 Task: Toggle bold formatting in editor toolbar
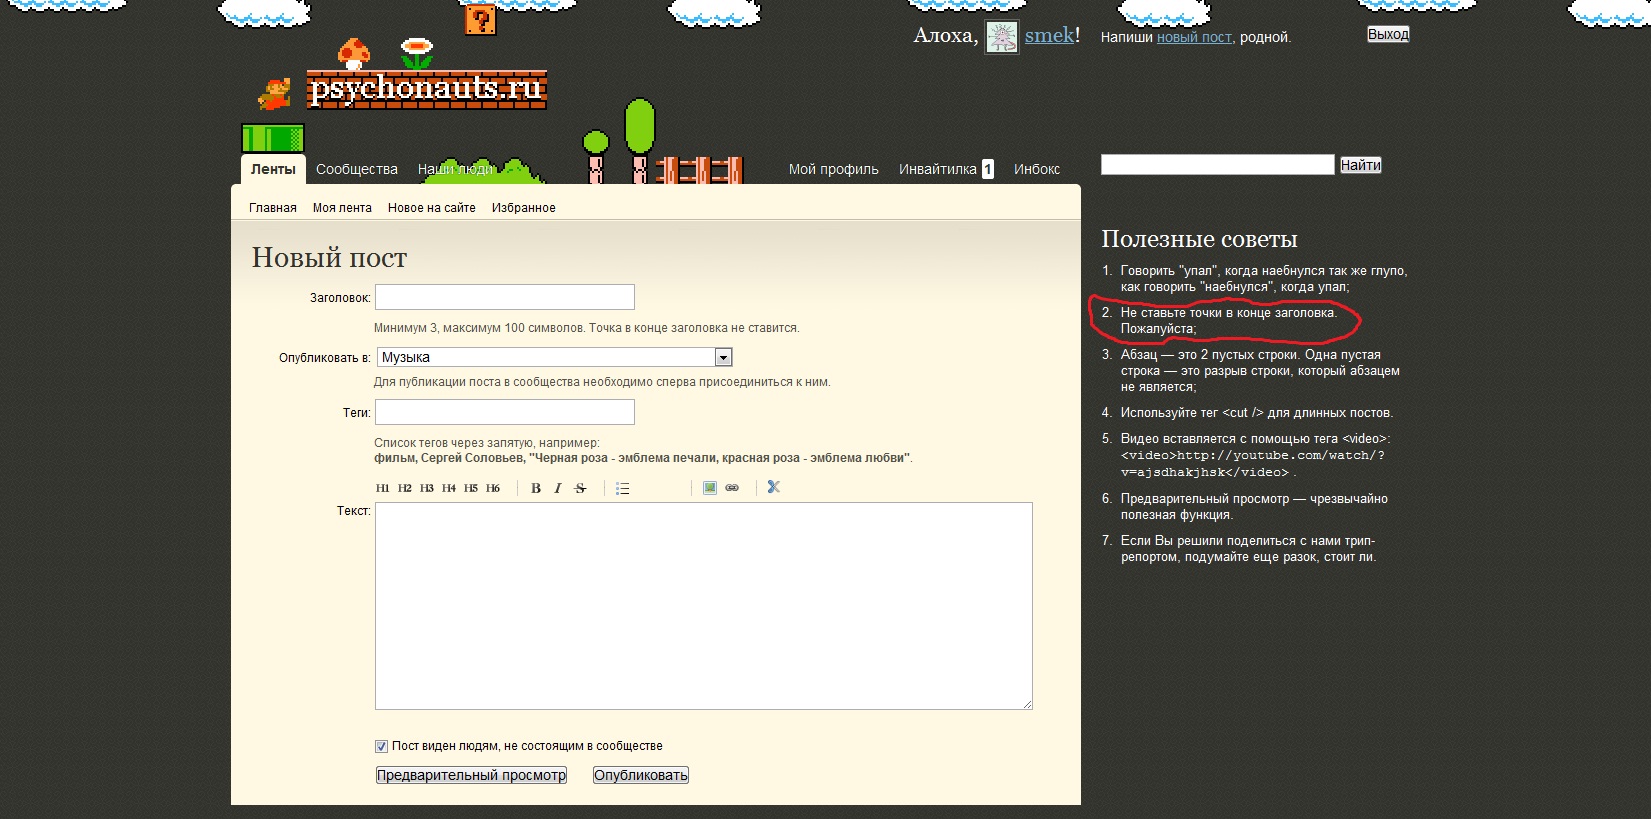coord(536,488)
